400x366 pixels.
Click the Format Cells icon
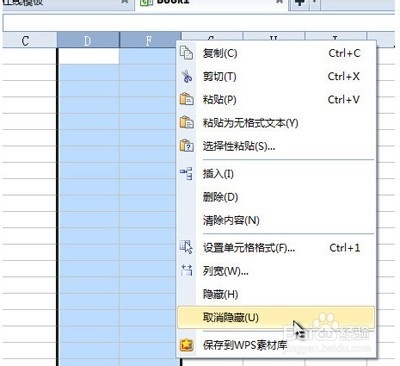186,247
